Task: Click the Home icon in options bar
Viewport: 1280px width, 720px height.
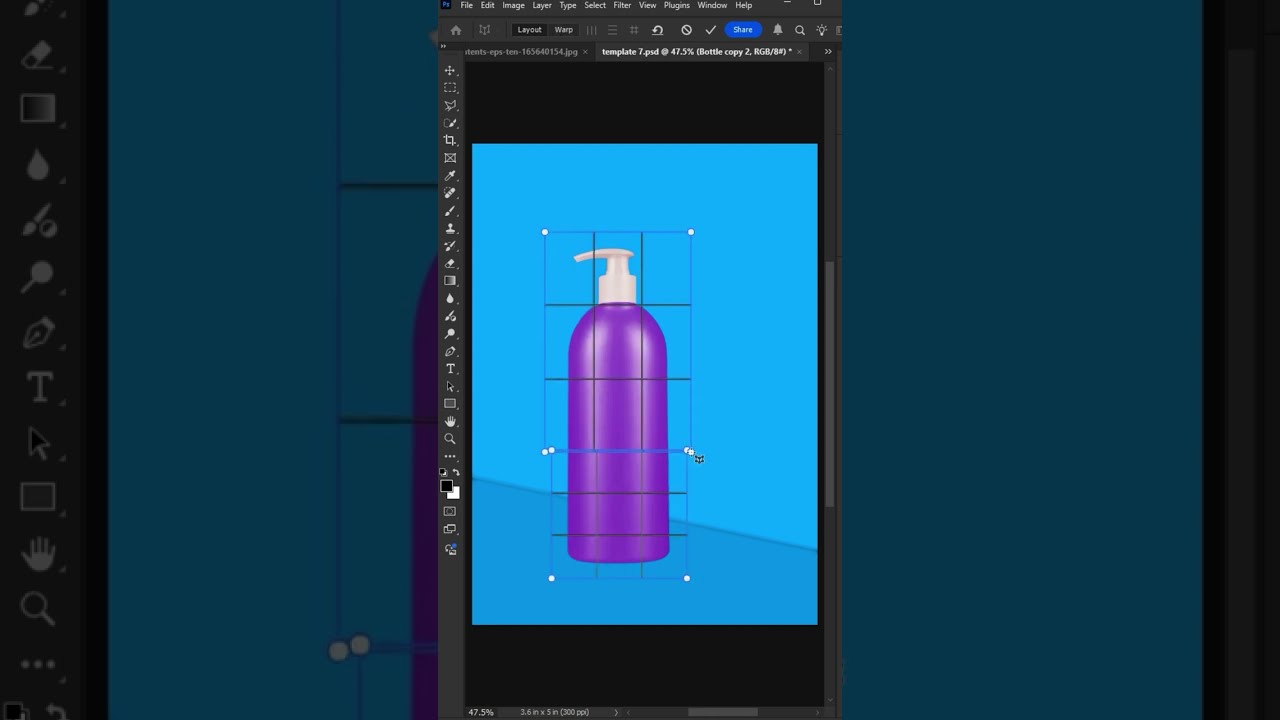Action: click(456, 30)
